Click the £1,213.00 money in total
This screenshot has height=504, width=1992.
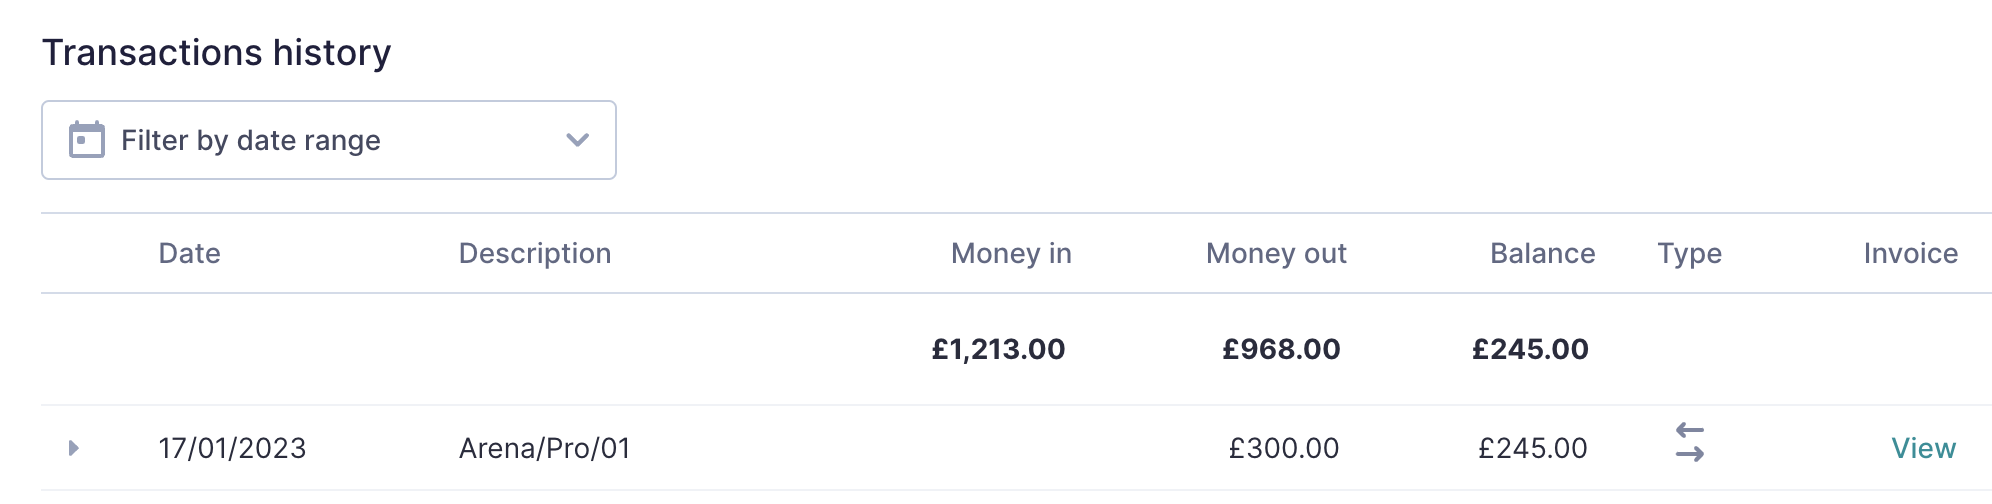point(997,349)
